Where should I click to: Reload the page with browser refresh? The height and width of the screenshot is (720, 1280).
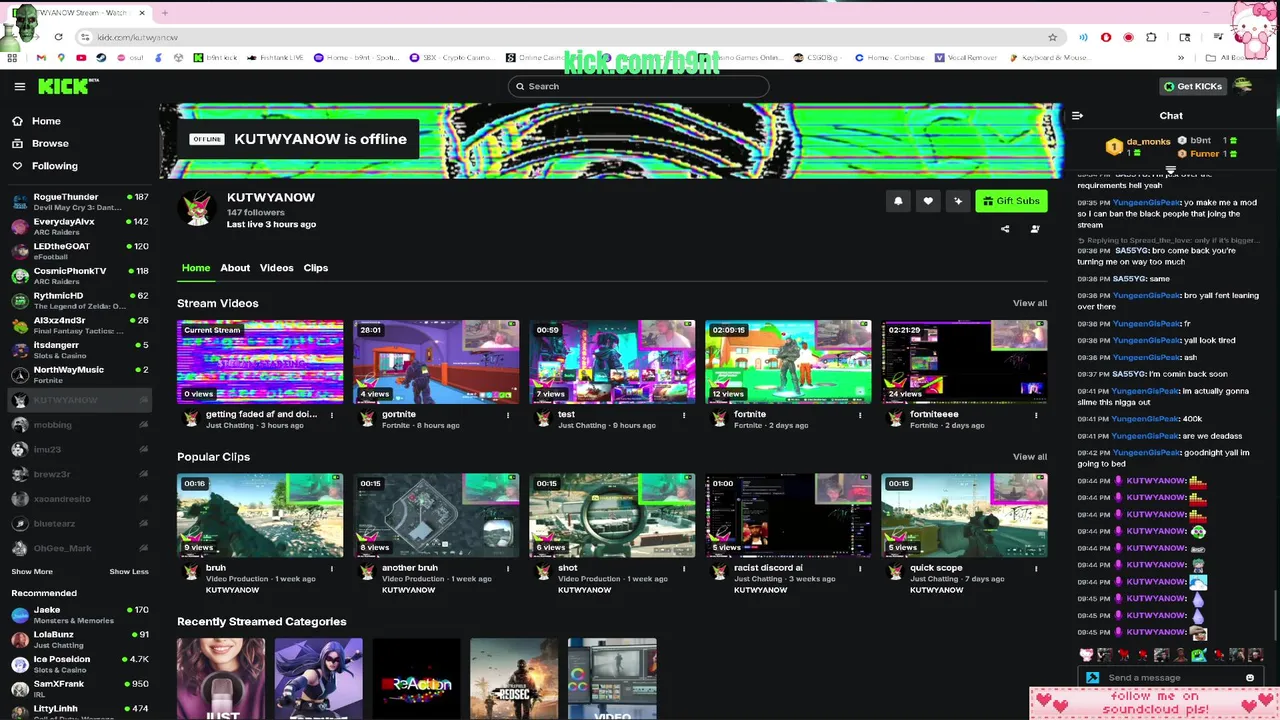59,37
